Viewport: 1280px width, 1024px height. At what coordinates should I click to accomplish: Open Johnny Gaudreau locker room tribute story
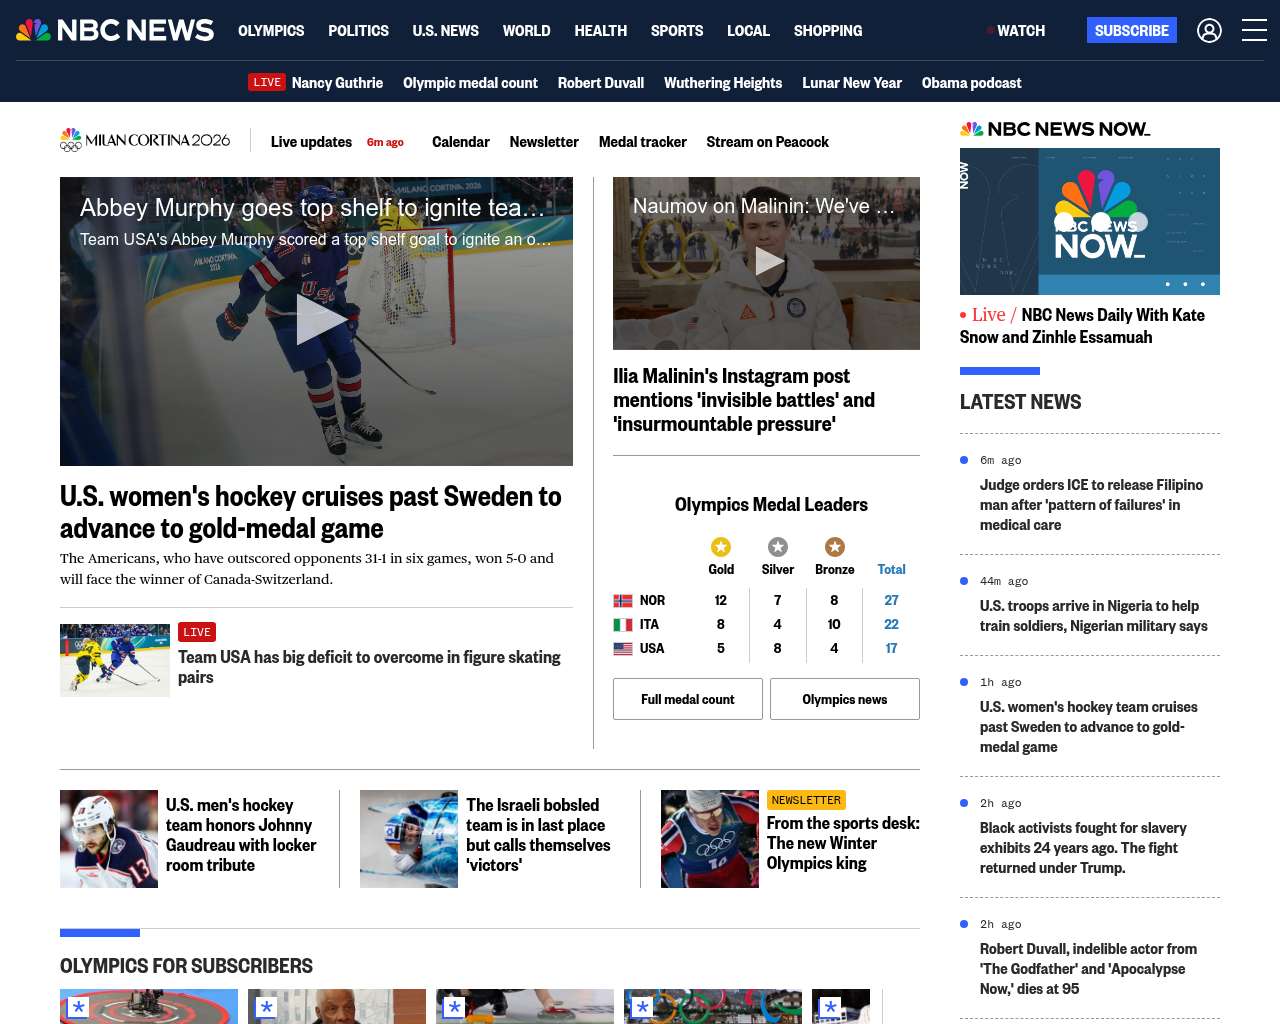click(241, 835)
